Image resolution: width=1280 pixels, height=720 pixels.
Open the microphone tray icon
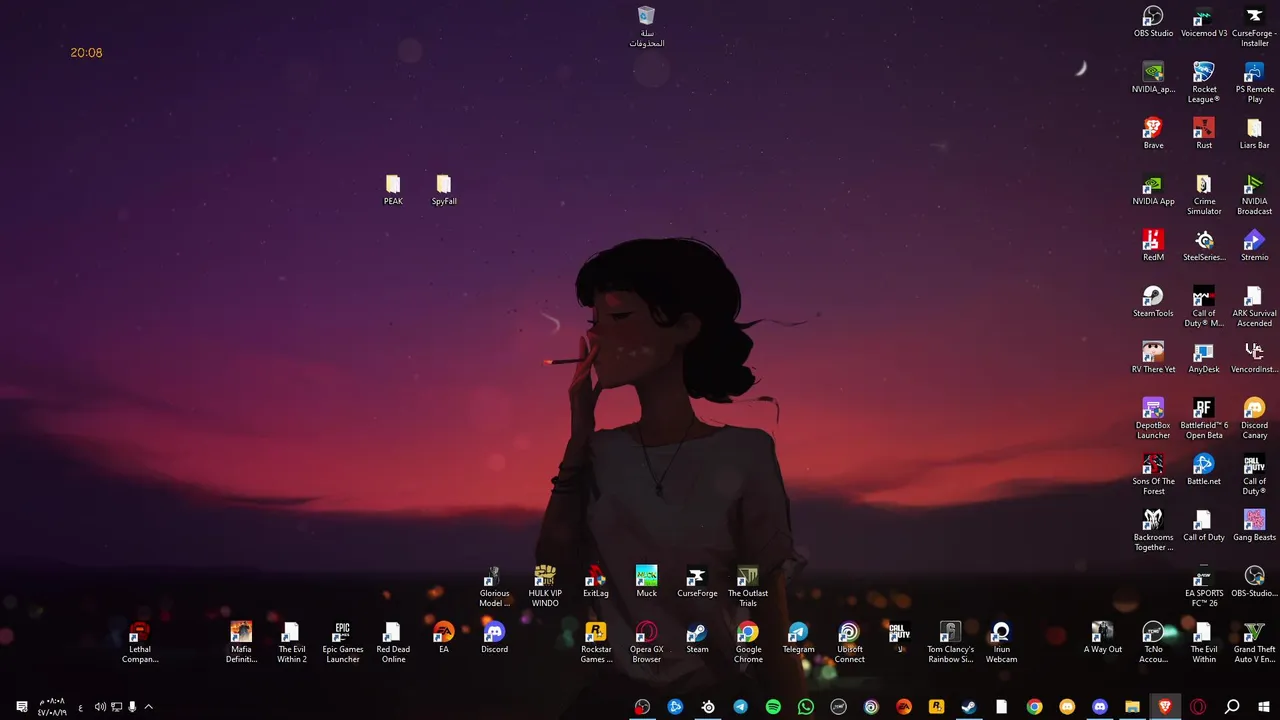click(132, 707)
